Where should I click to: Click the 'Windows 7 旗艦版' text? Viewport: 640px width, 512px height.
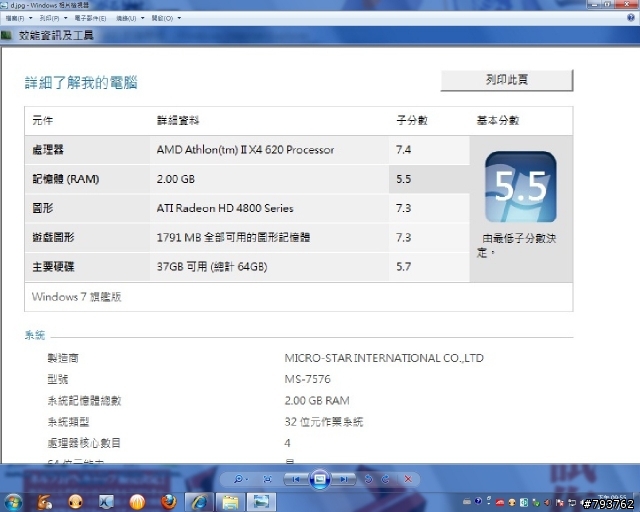point(76,297)
